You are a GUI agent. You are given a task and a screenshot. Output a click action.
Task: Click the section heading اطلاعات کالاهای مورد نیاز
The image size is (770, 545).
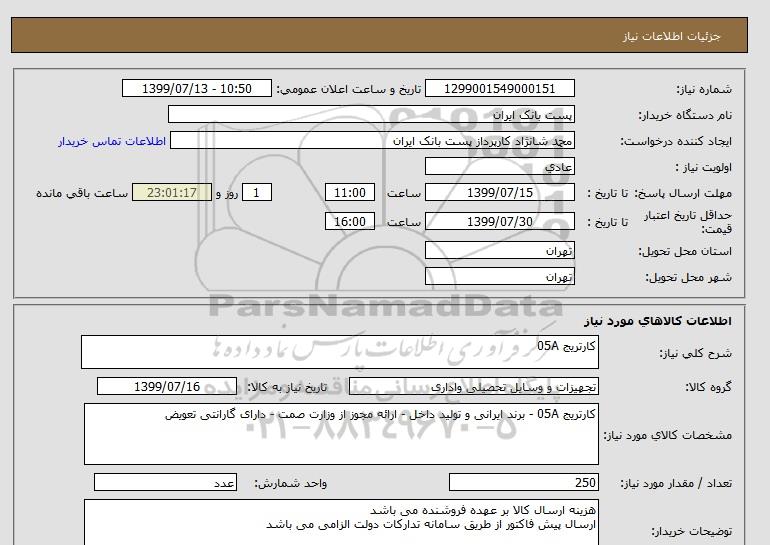point(658,321)
